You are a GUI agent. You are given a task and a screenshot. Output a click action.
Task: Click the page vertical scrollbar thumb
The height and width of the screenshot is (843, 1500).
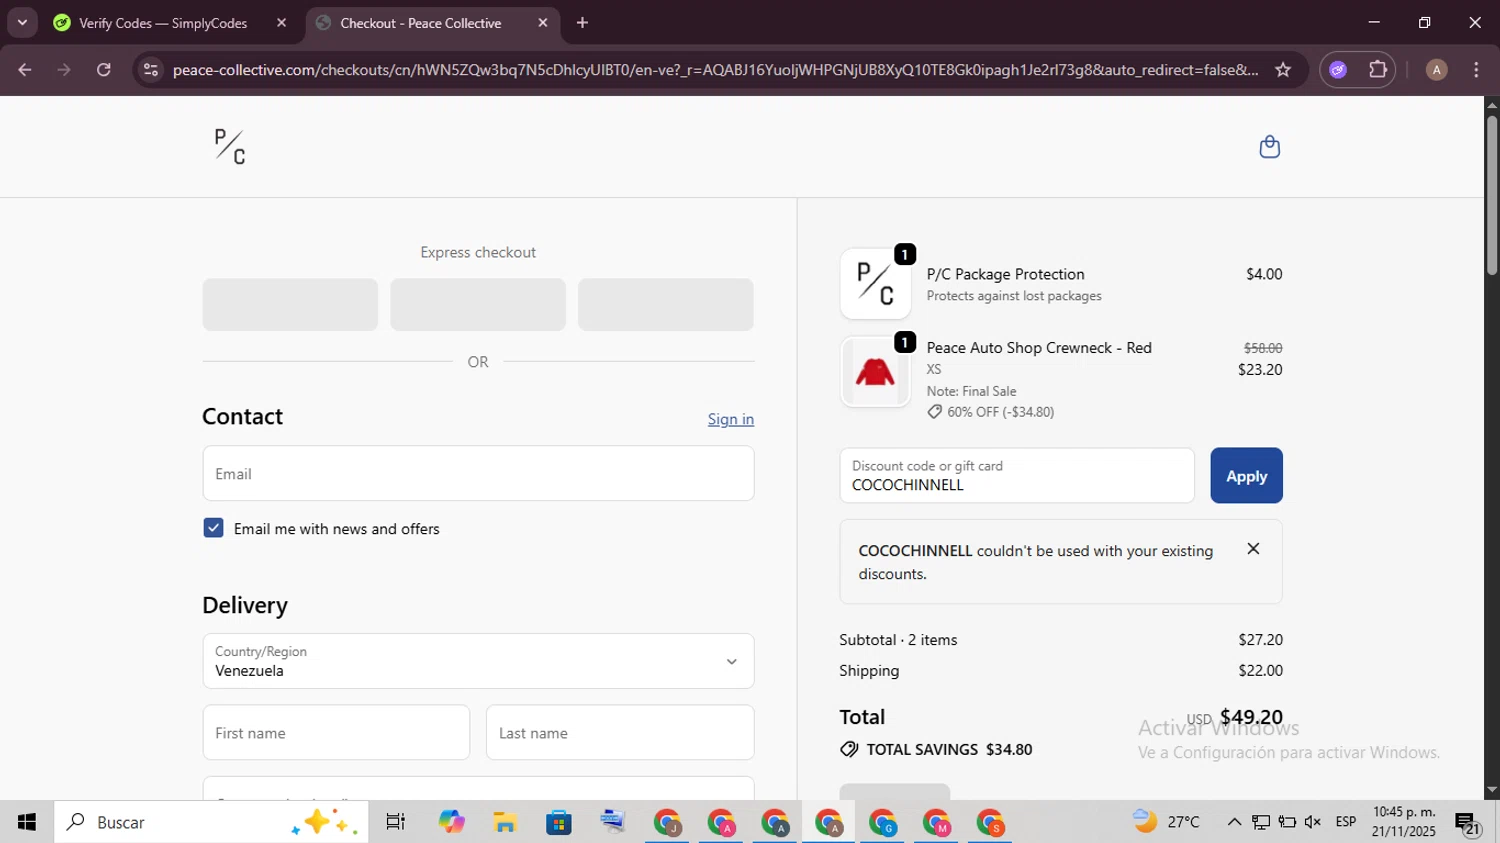click(x=1491, y=195)
